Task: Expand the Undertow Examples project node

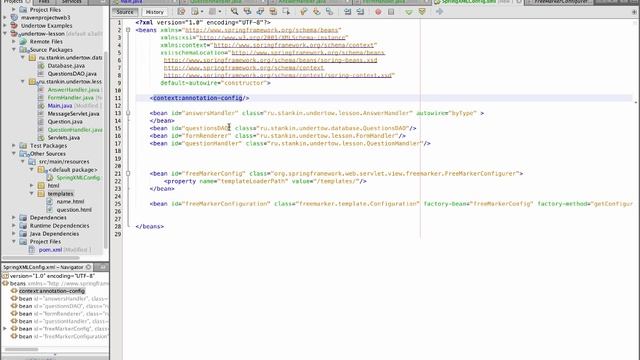Action: coord(5,25)
